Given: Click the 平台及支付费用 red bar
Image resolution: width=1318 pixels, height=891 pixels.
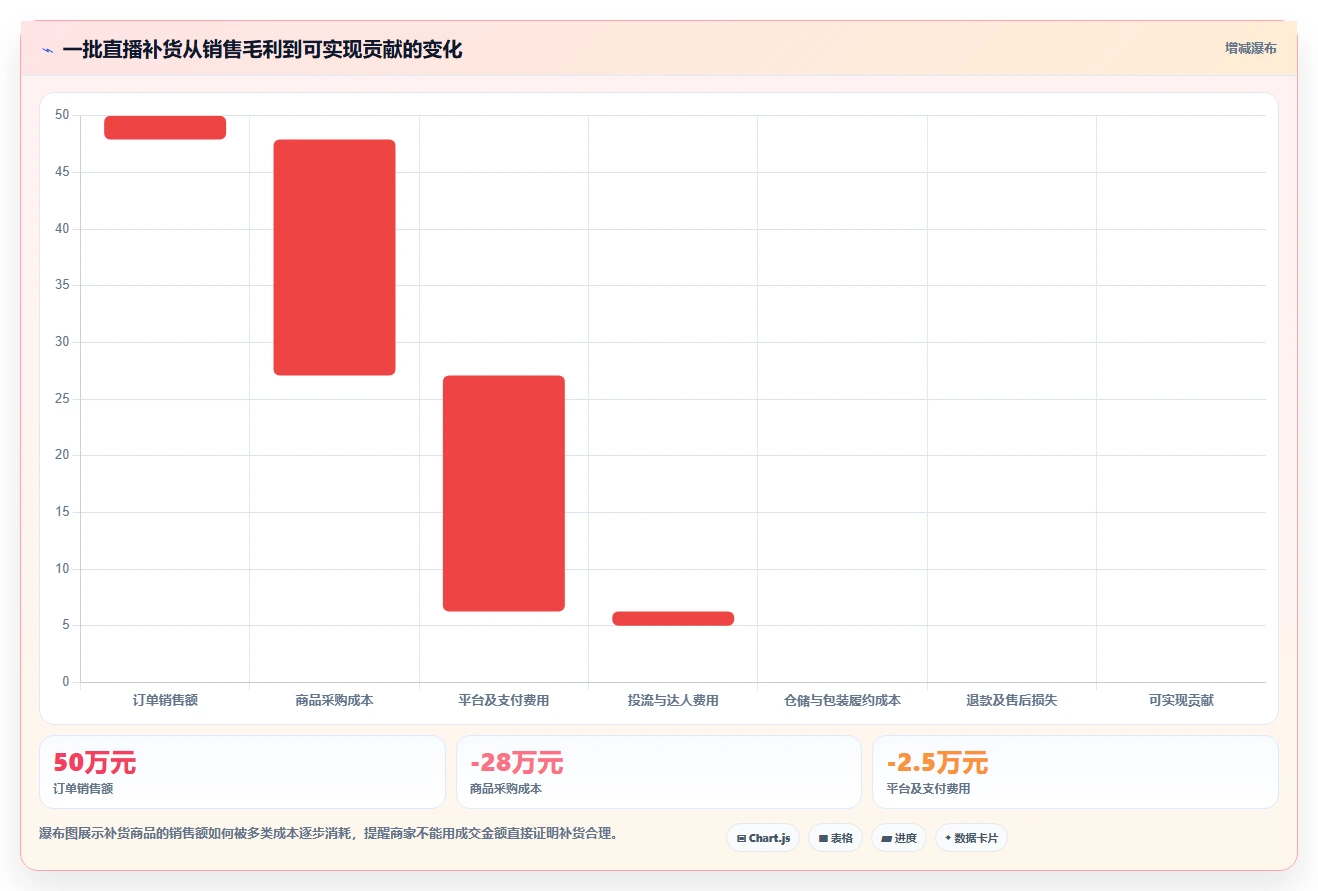Looking at the screenshot, I should [x=504, y=493].
